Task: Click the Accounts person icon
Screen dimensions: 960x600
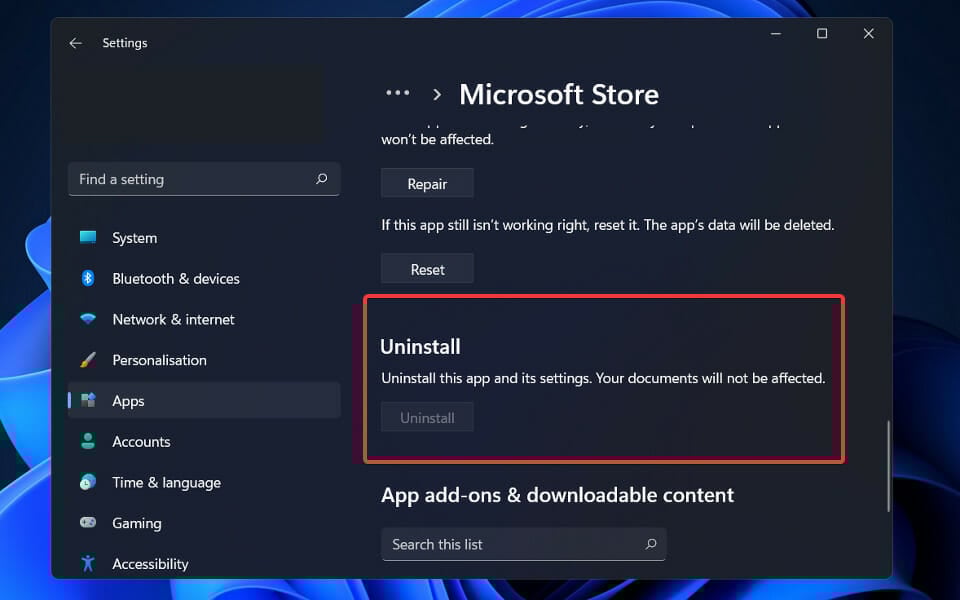Action: coord(88,441)
